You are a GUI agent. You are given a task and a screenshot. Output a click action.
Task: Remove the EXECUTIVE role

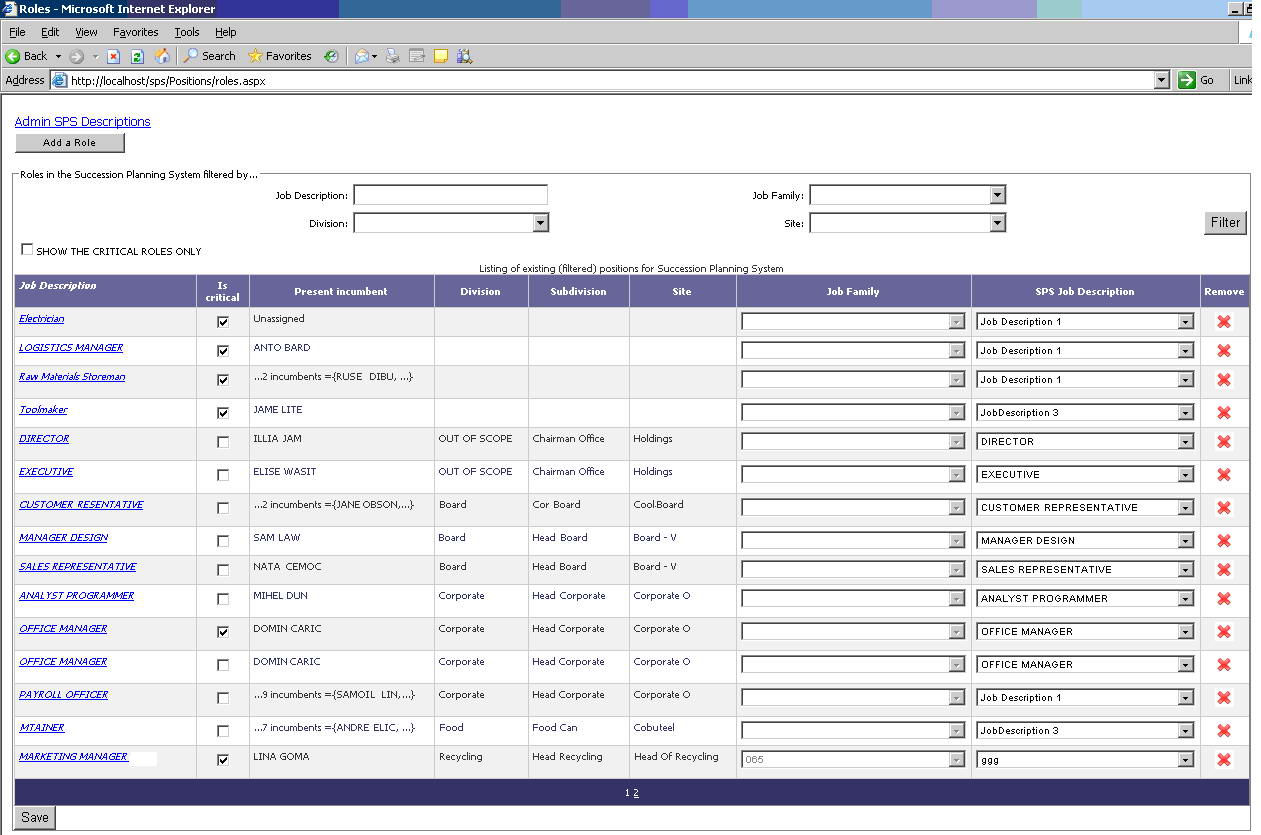coord(1224,474)
